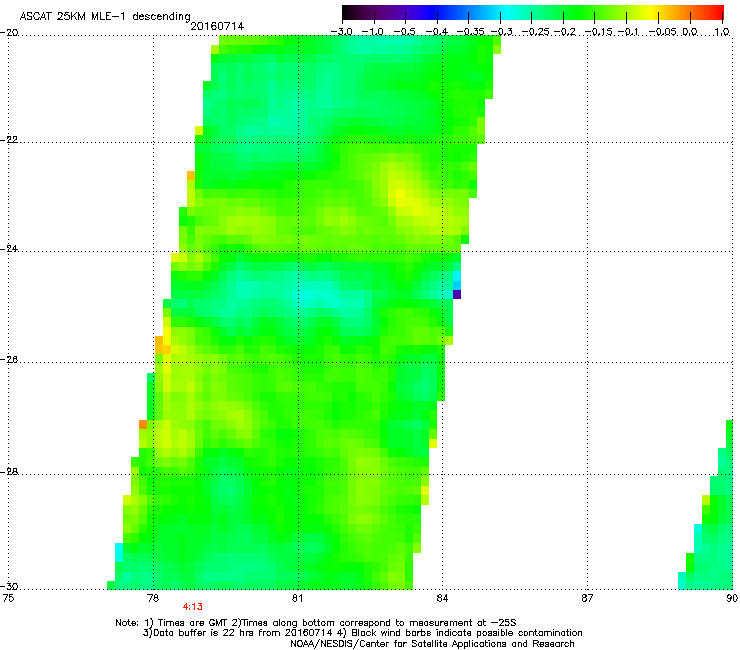This screenshot has width=740, height=650.
Task: Click the -0.15 colorbar tick label
Action: point(597,32)
